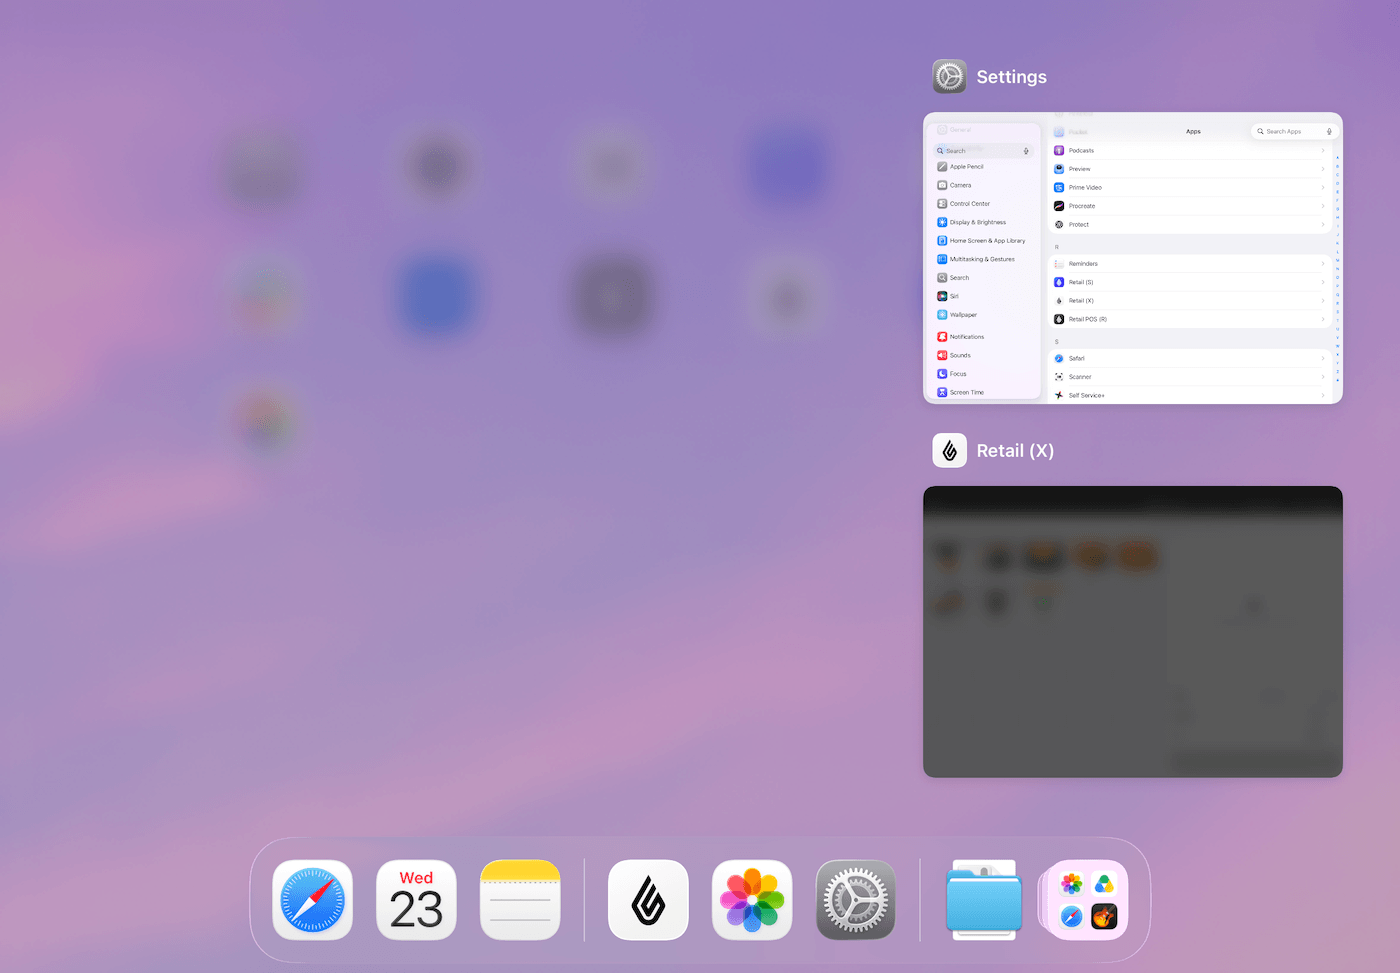Launch the Settings gear icon in the dock
The height and width of the screenshot is (973, 1400).
[x=856, y=900]
